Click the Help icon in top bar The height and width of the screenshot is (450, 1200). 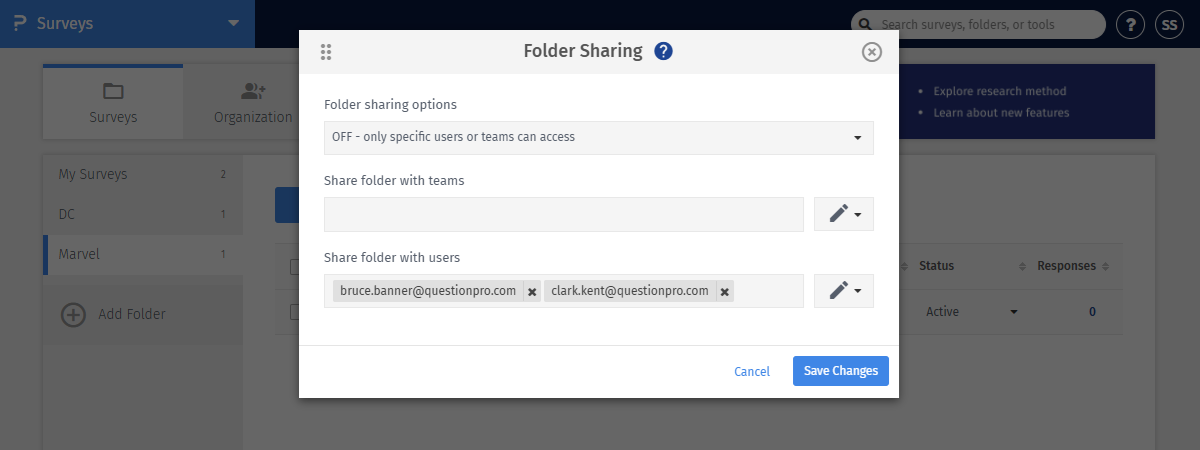coord(1129,24)
